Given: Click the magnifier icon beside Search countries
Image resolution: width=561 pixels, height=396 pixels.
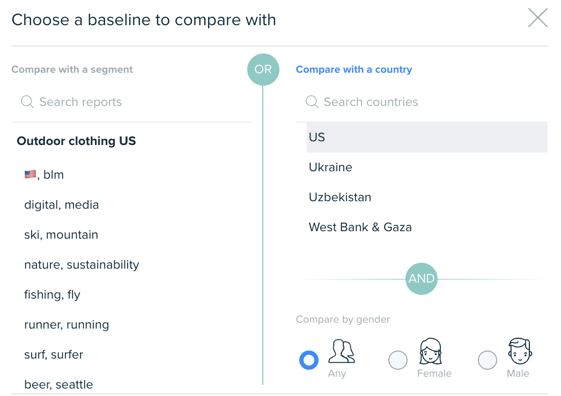Looking at the screenshot, I should (312, 102).
